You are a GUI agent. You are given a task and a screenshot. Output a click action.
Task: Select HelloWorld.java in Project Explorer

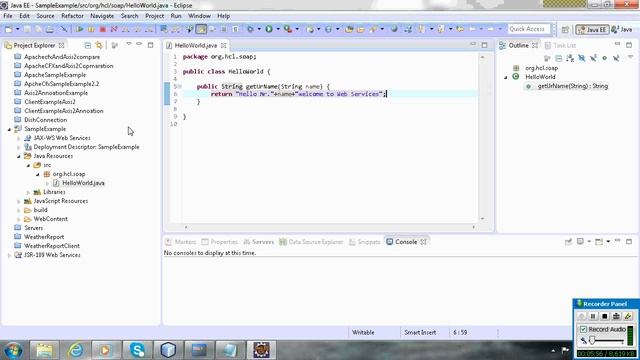pyautogui.click(x=83, y=183)
